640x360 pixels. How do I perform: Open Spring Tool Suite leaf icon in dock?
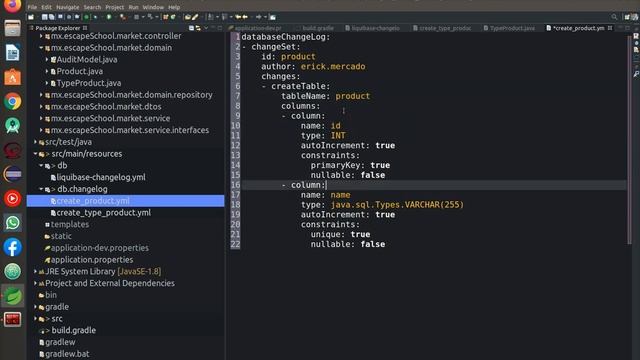[x=13, y=296]
